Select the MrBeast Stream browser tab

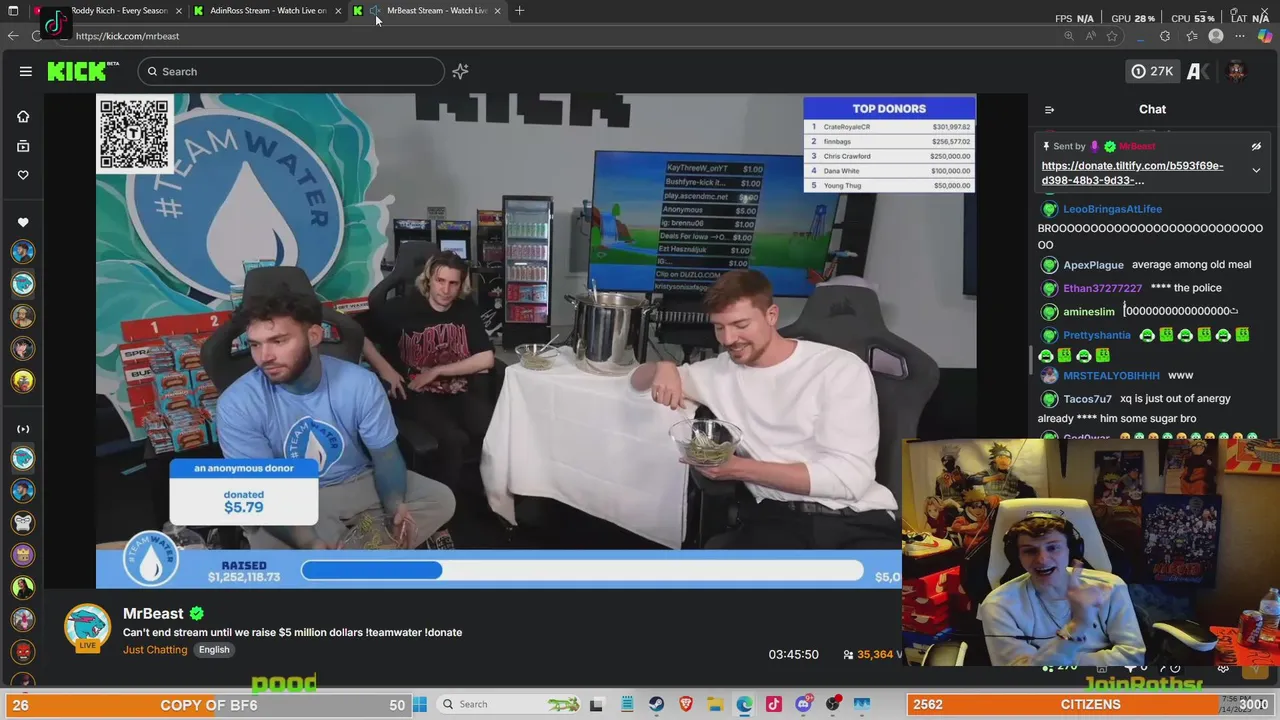[x=436, y=10]
